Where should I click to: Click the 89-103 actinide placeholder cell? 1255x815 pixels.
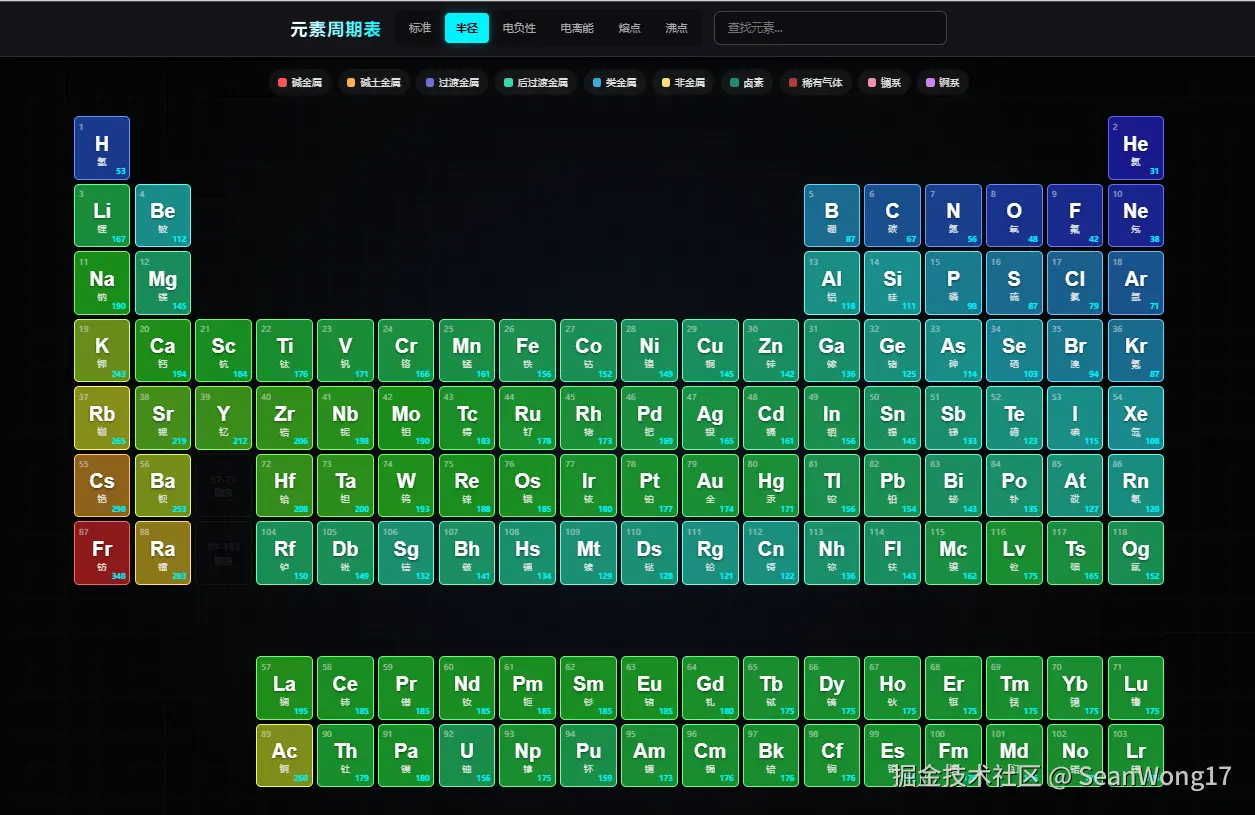(x=223, y=552)
